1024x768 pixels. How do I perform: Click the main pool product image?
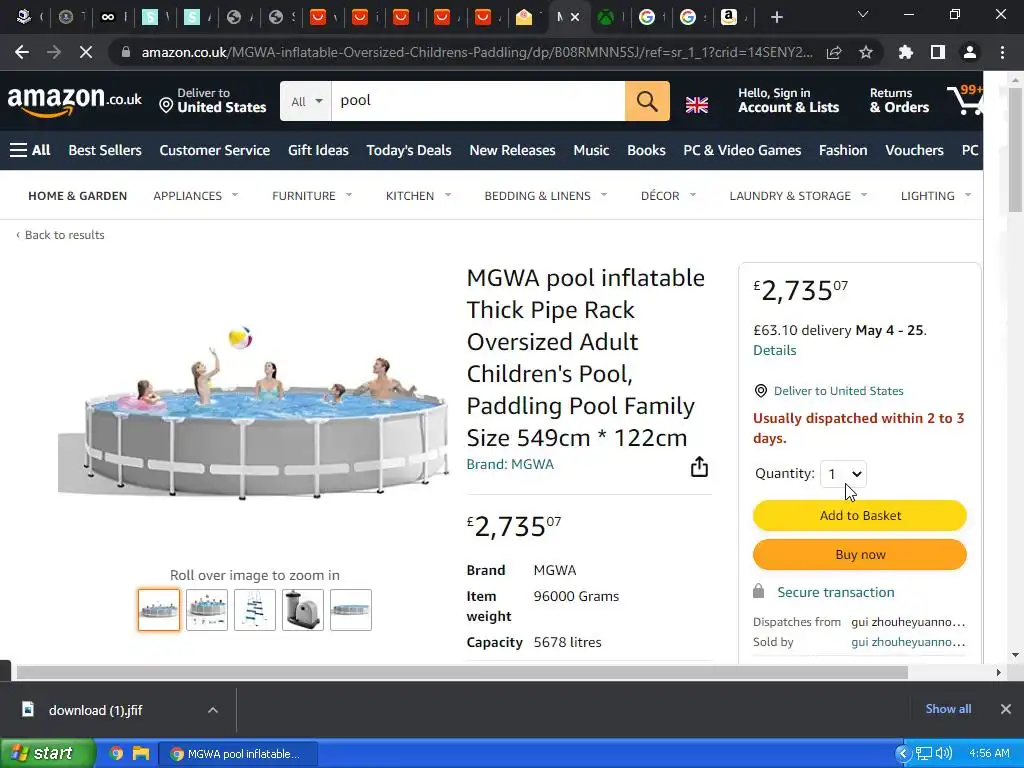point(255,411)
